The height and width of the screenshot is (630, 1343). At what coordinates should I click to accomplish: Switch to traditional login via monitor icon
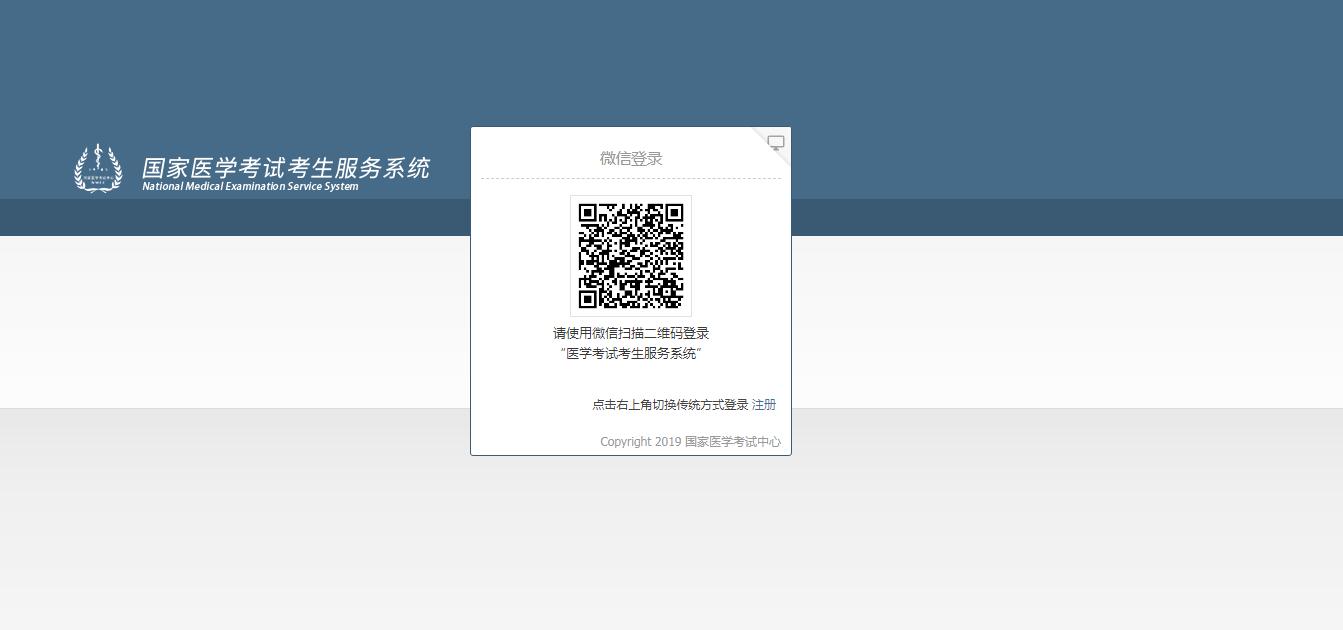pos(775,143)
